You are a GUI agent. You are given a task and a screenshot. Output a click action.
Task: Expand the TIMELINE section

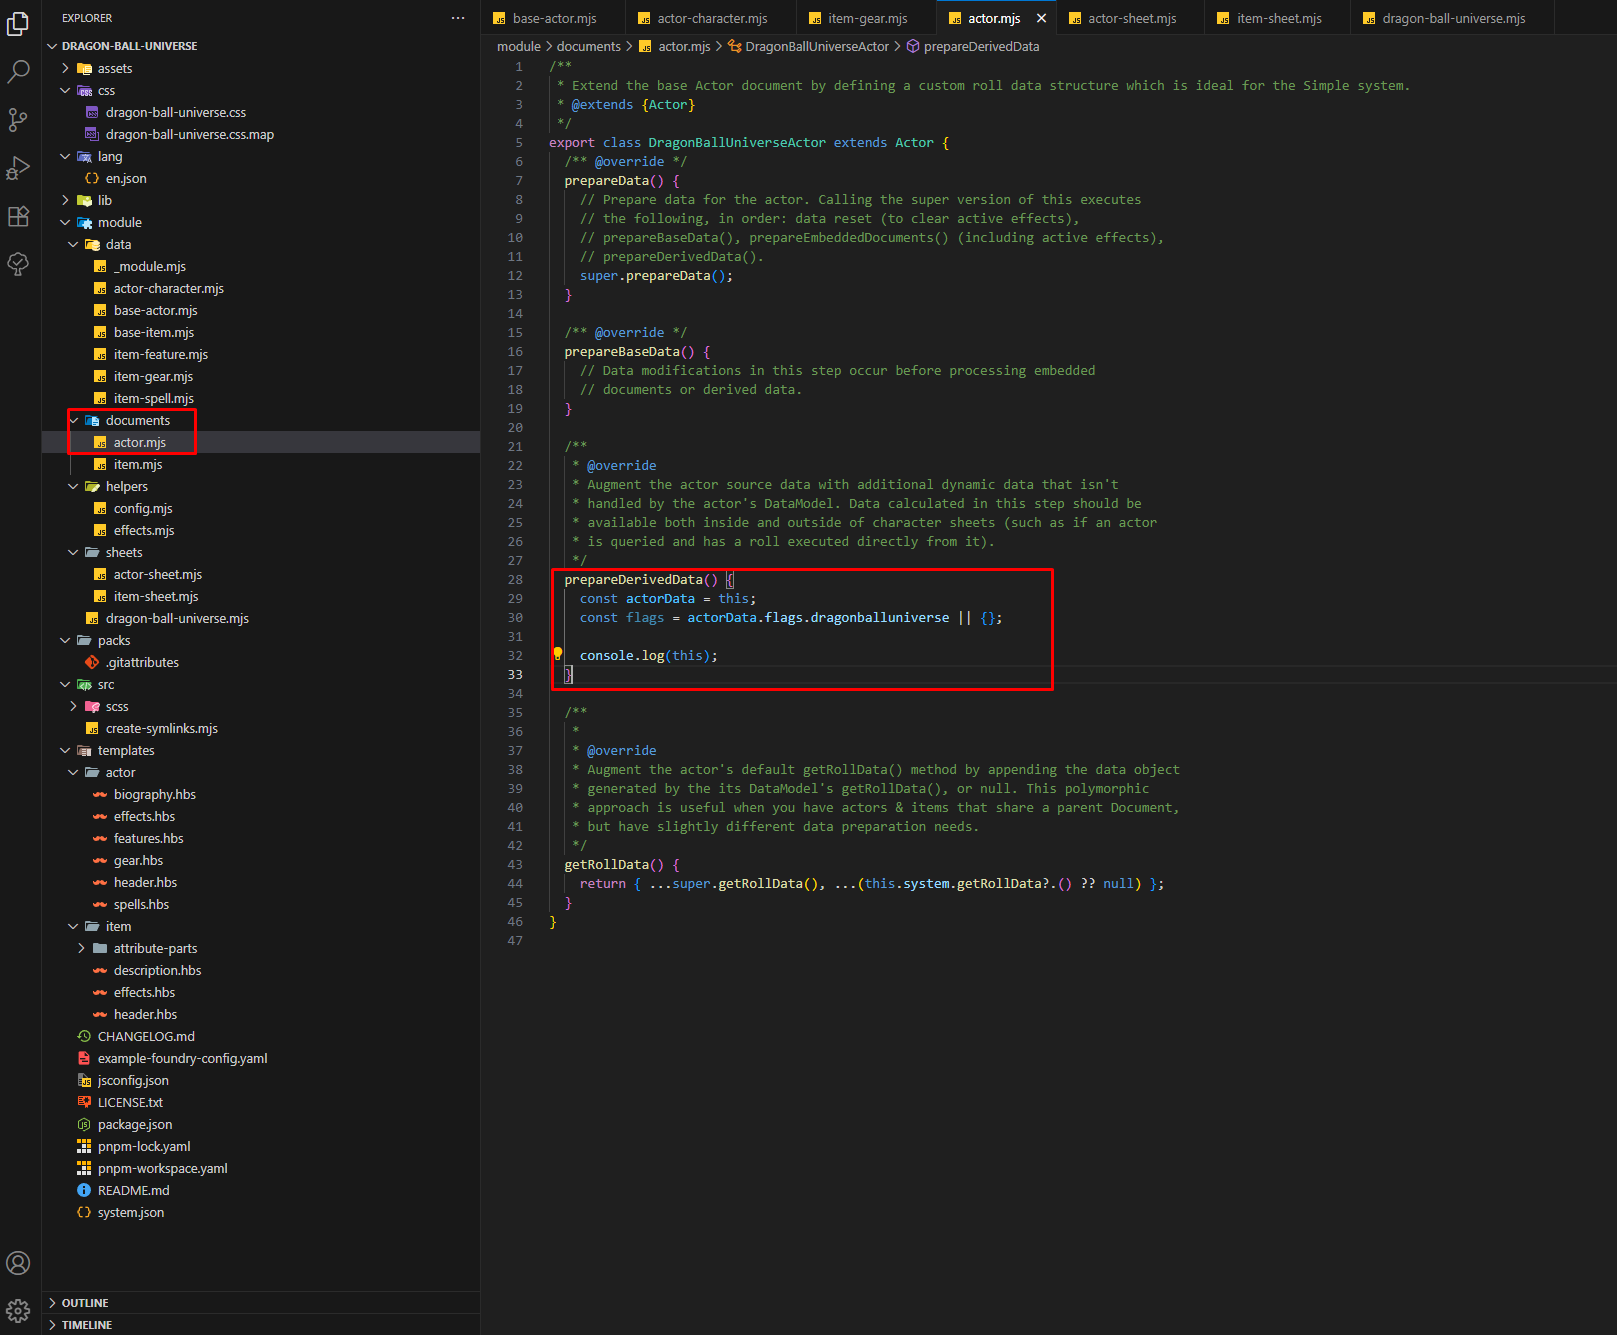(x=86, y=1325)
